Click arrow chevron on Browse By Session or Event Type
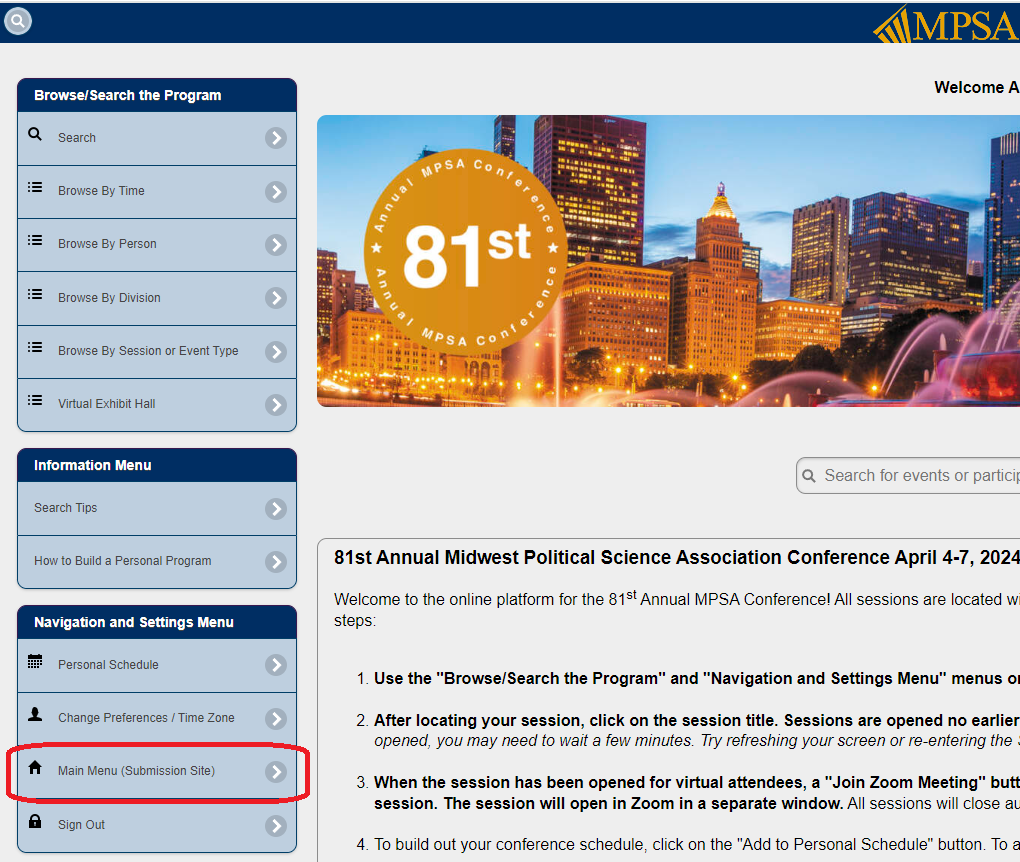The image size is (1020, 862). 276,352
